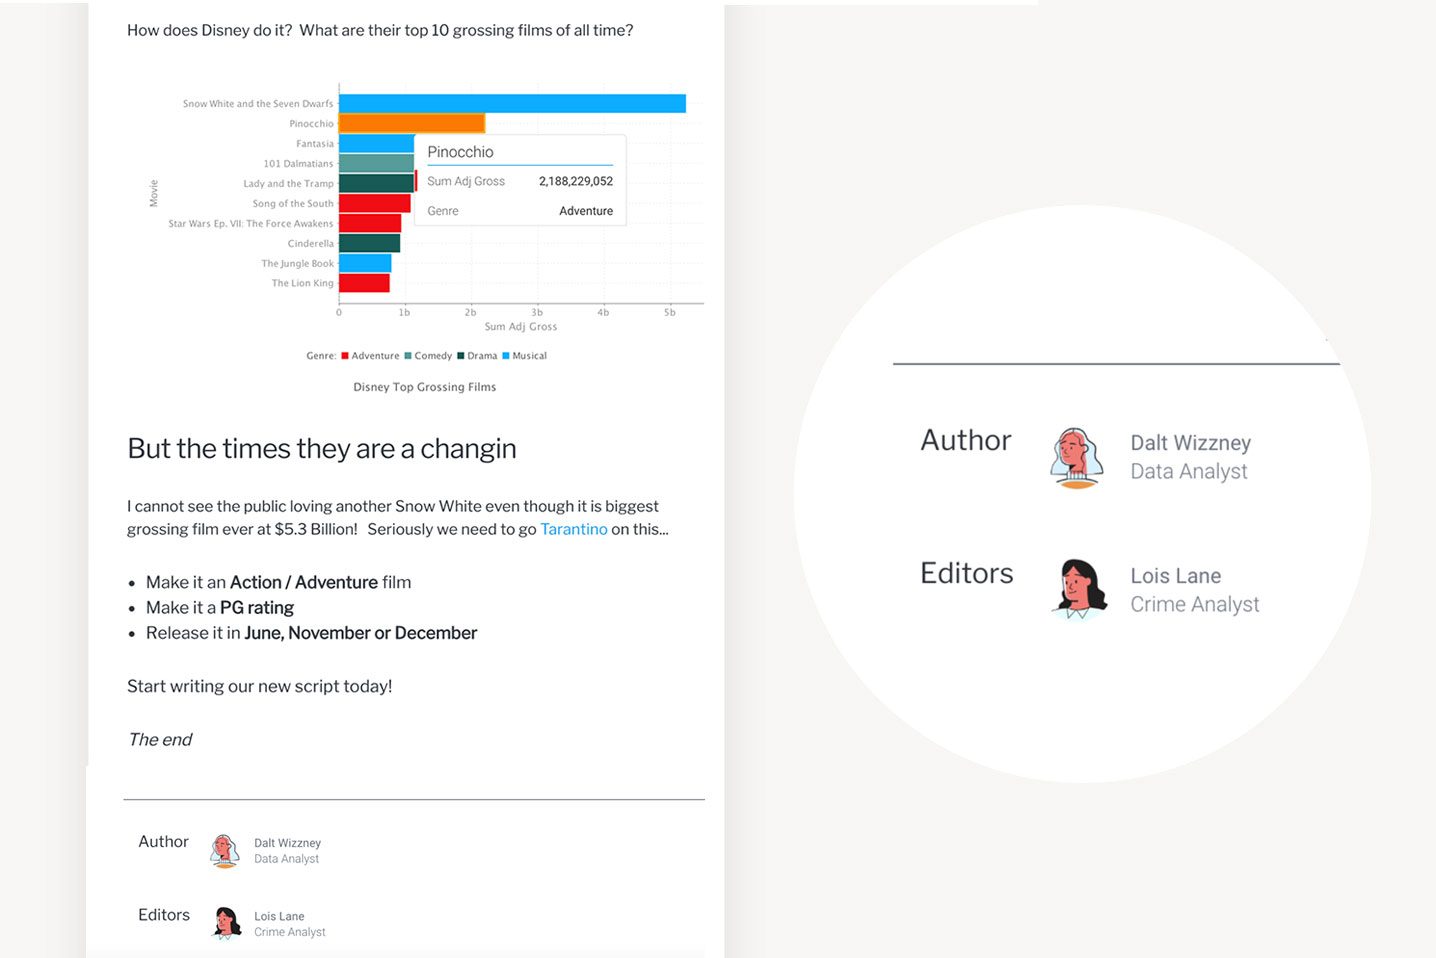The image size is (1436, 958).
Task: Toggle the Musical genre in the chart legend
Action: (524, 356)
